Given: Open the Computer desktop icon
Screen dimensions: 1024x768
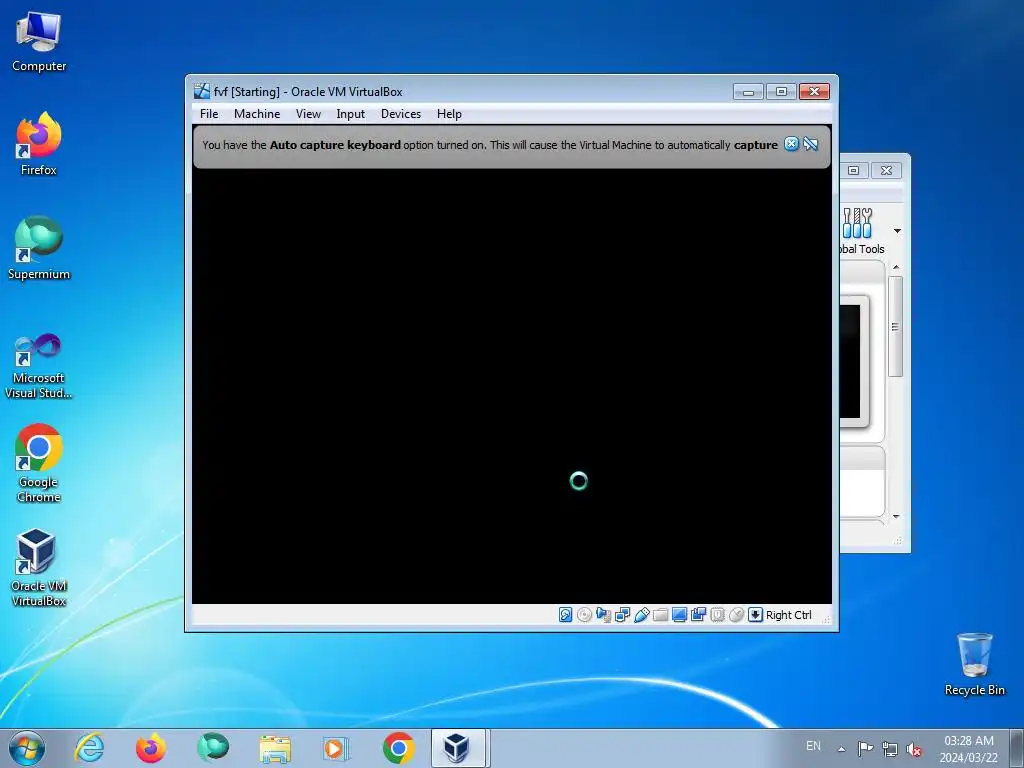Looking at the screenshot, I should click(x=39, y=42).
